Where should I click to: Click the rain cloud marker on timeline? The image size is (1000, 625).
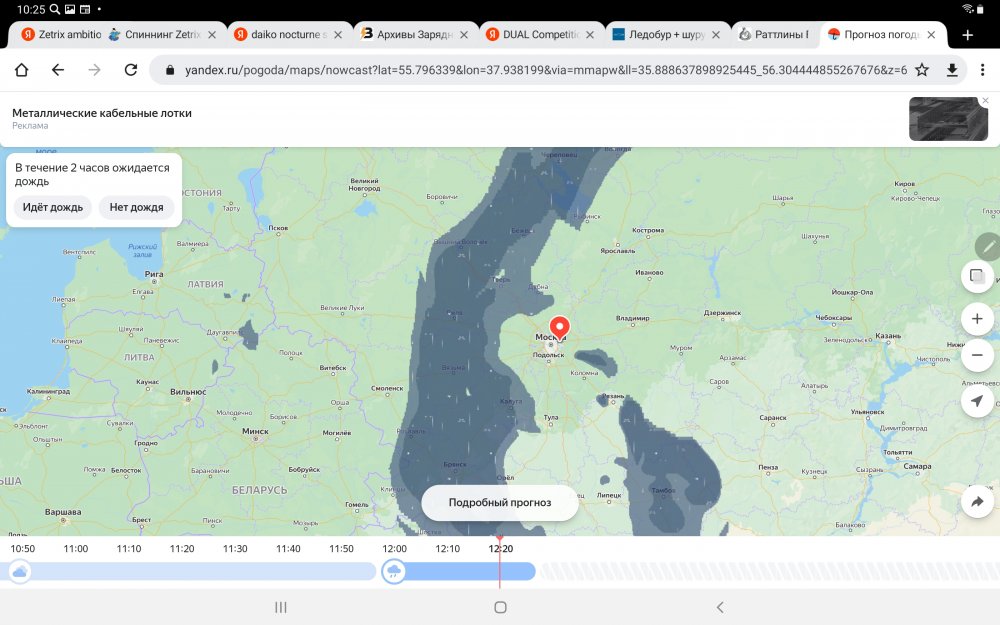pos(394,571)
